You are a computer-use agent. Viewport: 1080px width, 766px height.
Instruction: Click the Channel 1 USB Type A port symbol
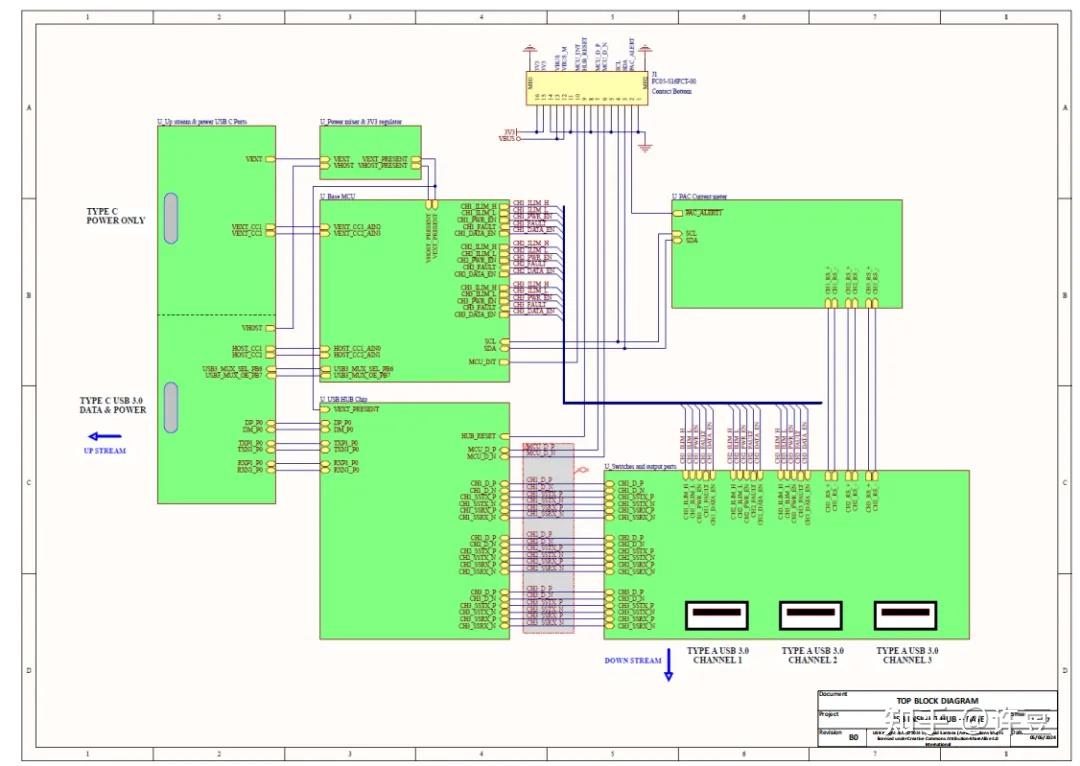click(717, 615)
